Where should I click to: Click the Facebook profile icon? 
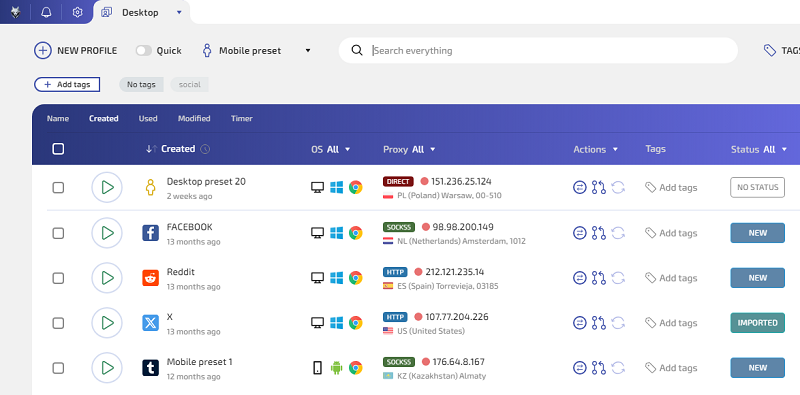151,233
